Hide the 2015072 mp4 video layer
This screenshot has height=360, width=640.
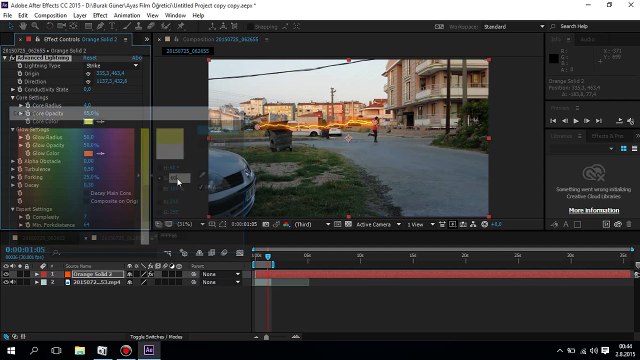click(x=6, y=282)
